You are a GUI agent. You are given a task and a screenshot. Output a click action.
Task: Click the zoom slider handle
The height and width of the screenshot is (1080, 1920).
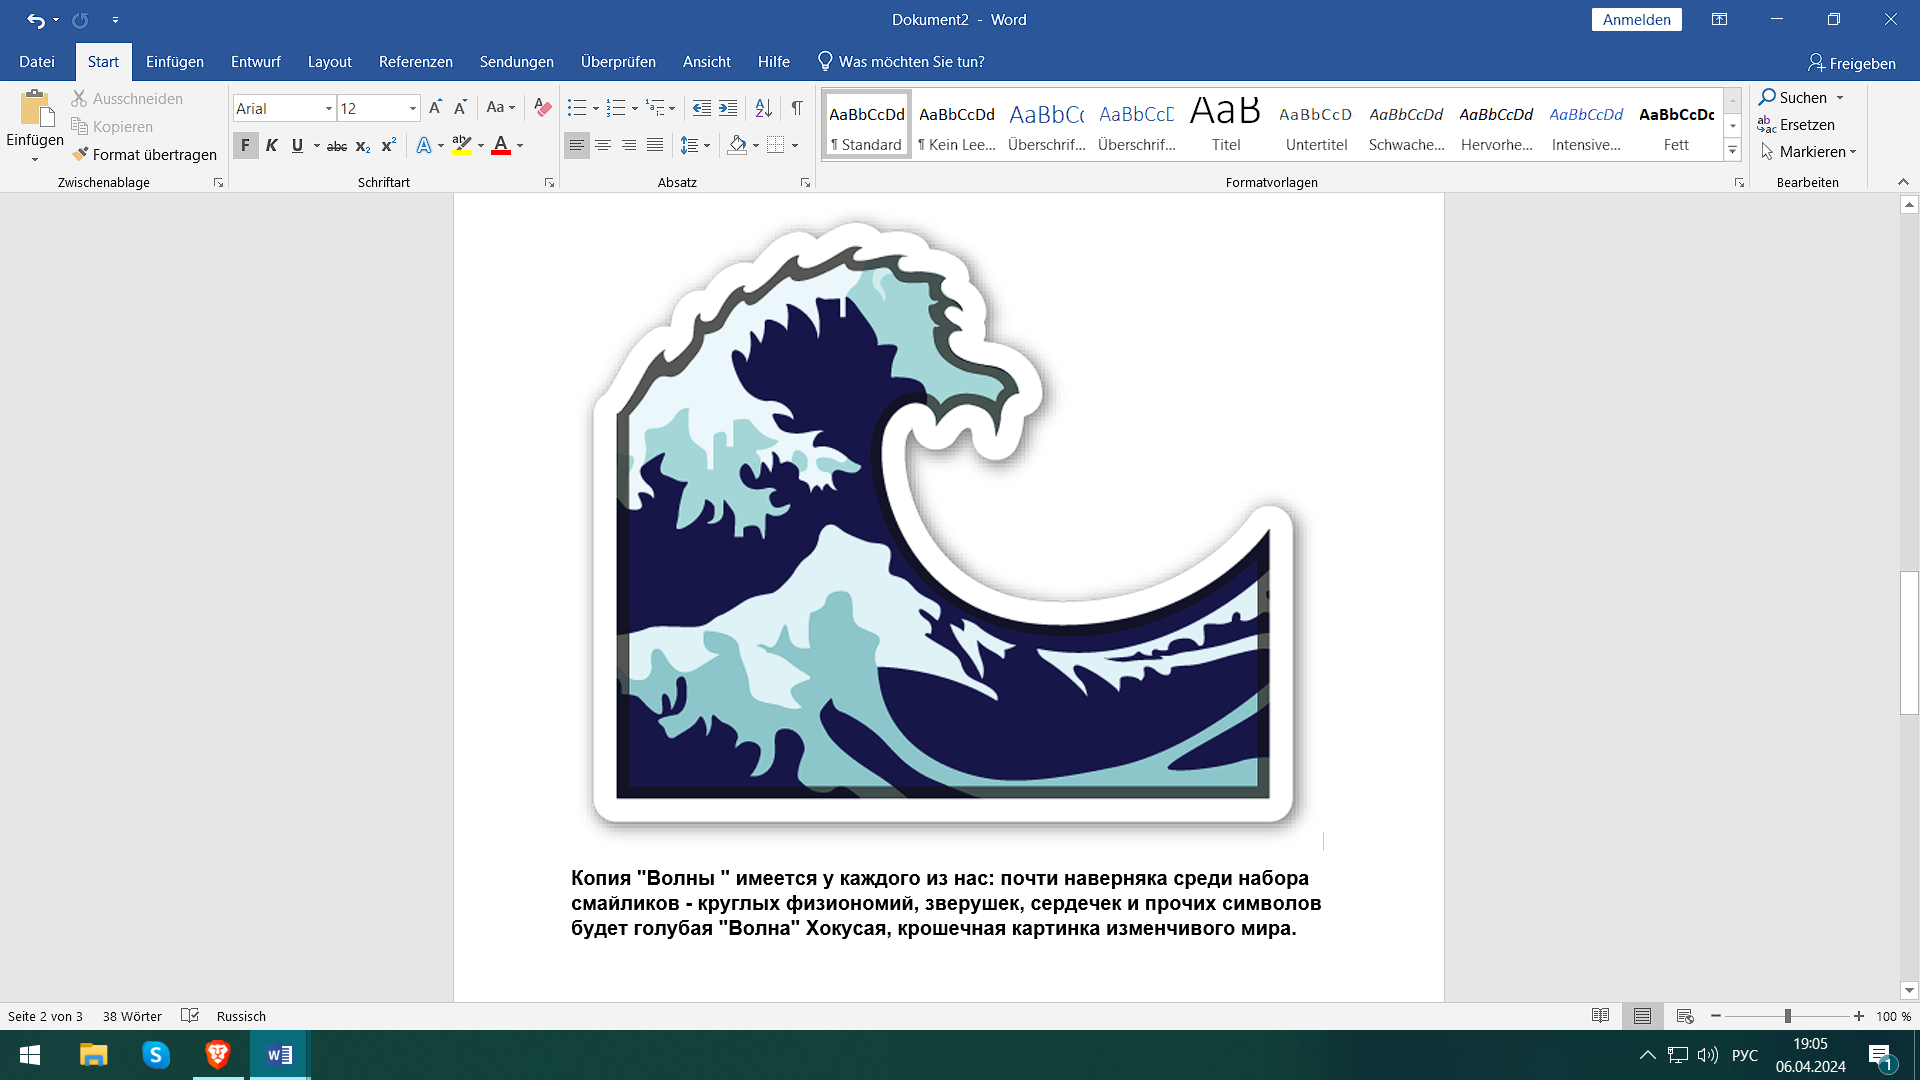(x=1787, y=1016)
